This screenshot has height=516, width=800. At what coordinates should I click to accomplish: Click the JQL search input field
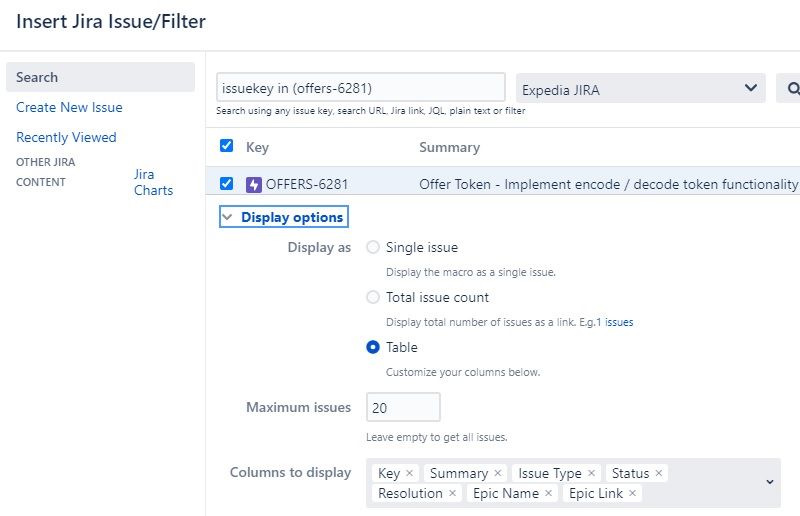click(x=361, y=88)
